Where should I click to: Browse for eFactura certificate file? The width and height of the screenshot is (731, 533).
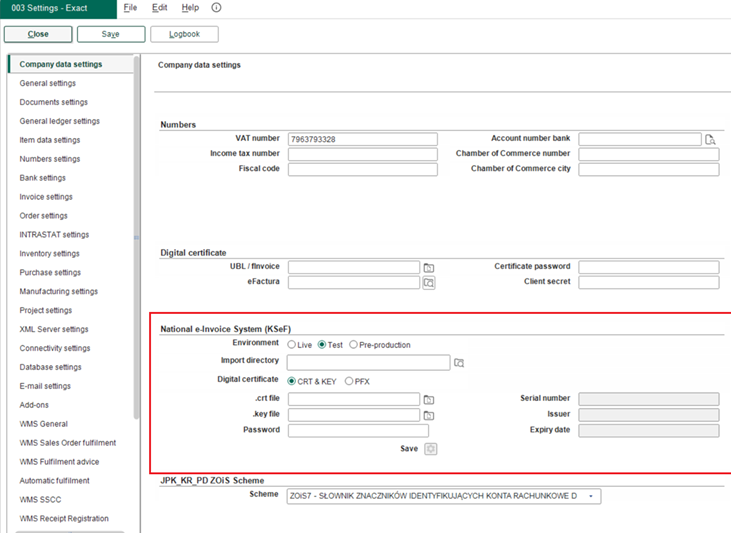pos(428,283)
